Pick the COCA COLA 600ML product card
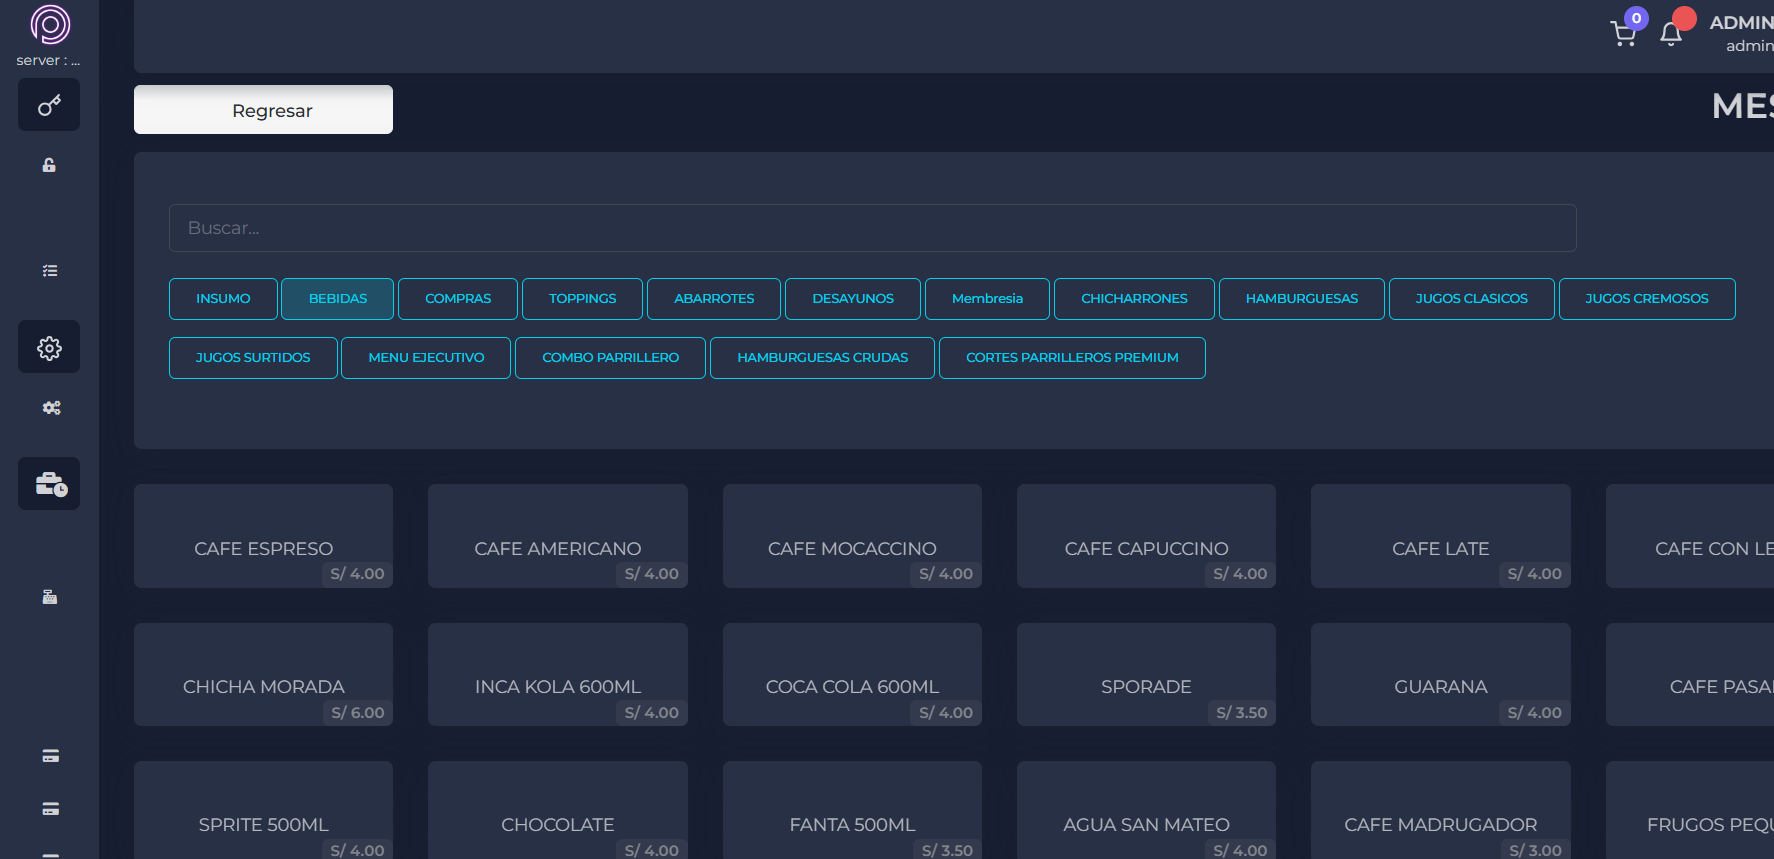Screen dimensions: 1774x859 (852, 675)
